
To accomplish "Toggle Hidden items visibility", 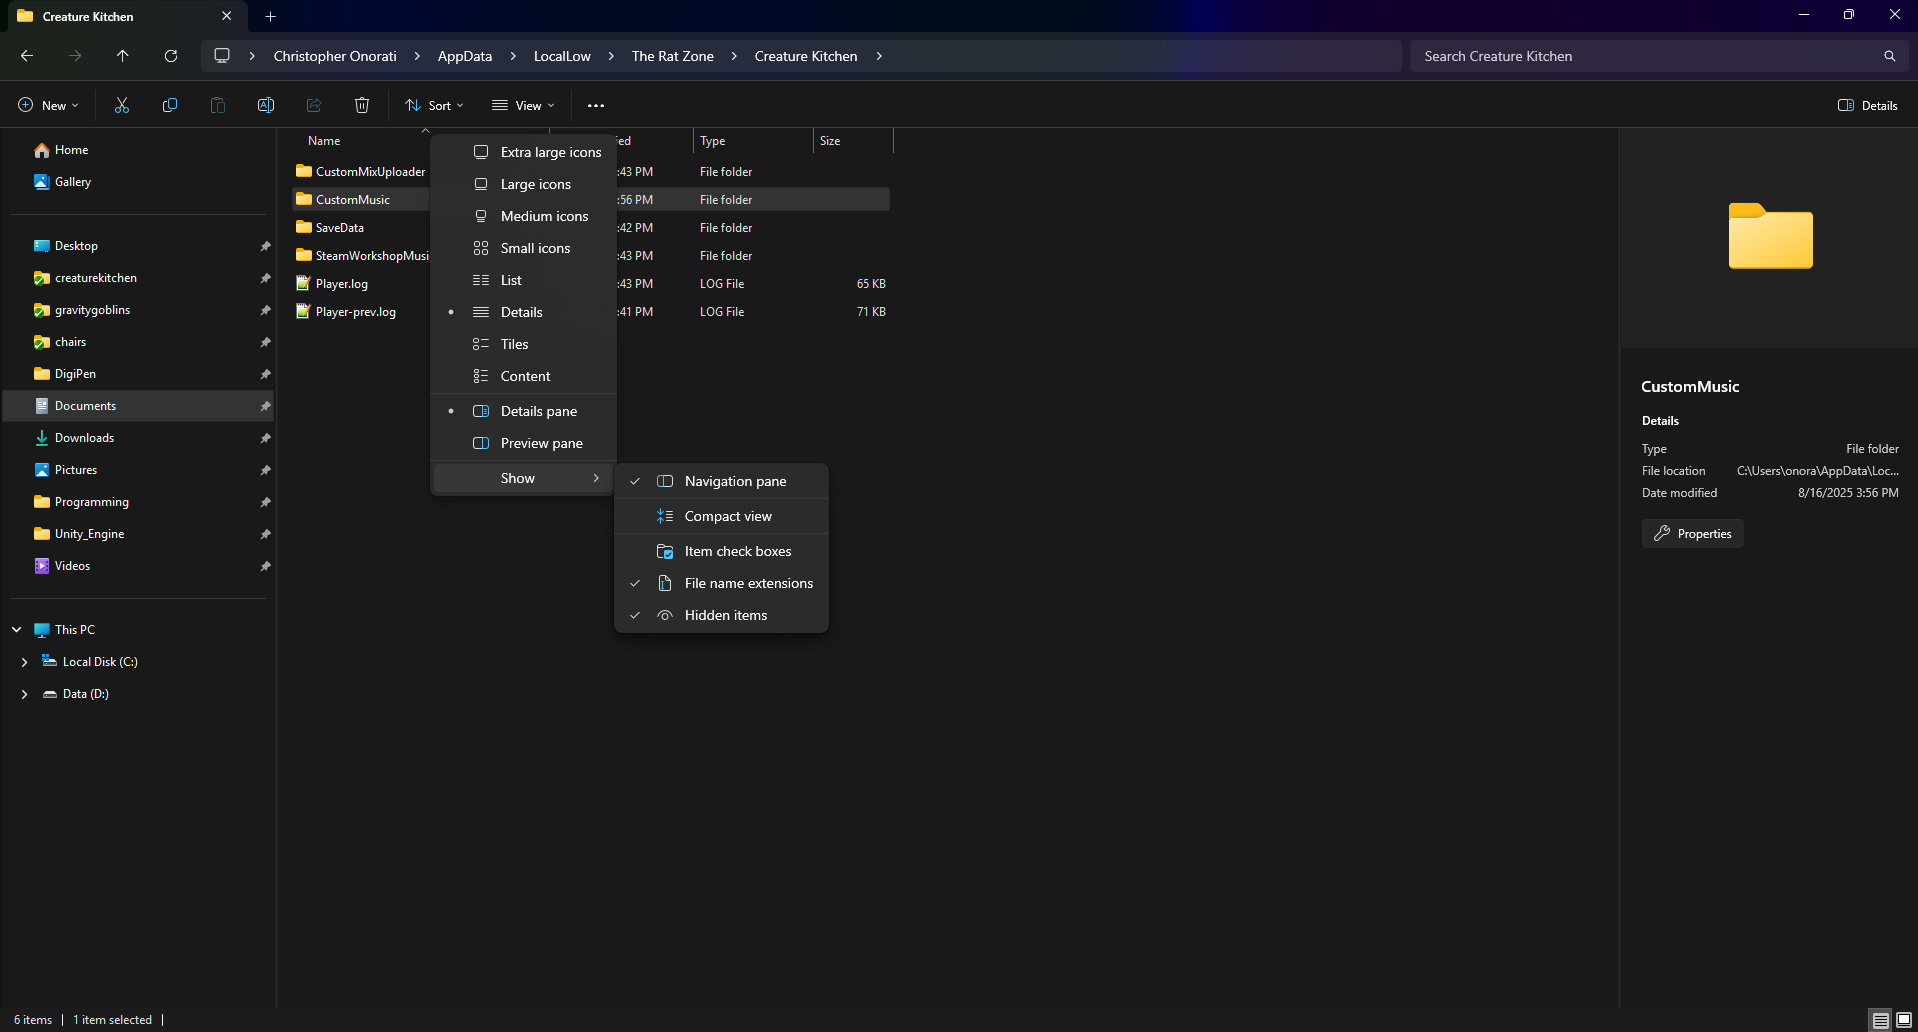I will [721, 615].
